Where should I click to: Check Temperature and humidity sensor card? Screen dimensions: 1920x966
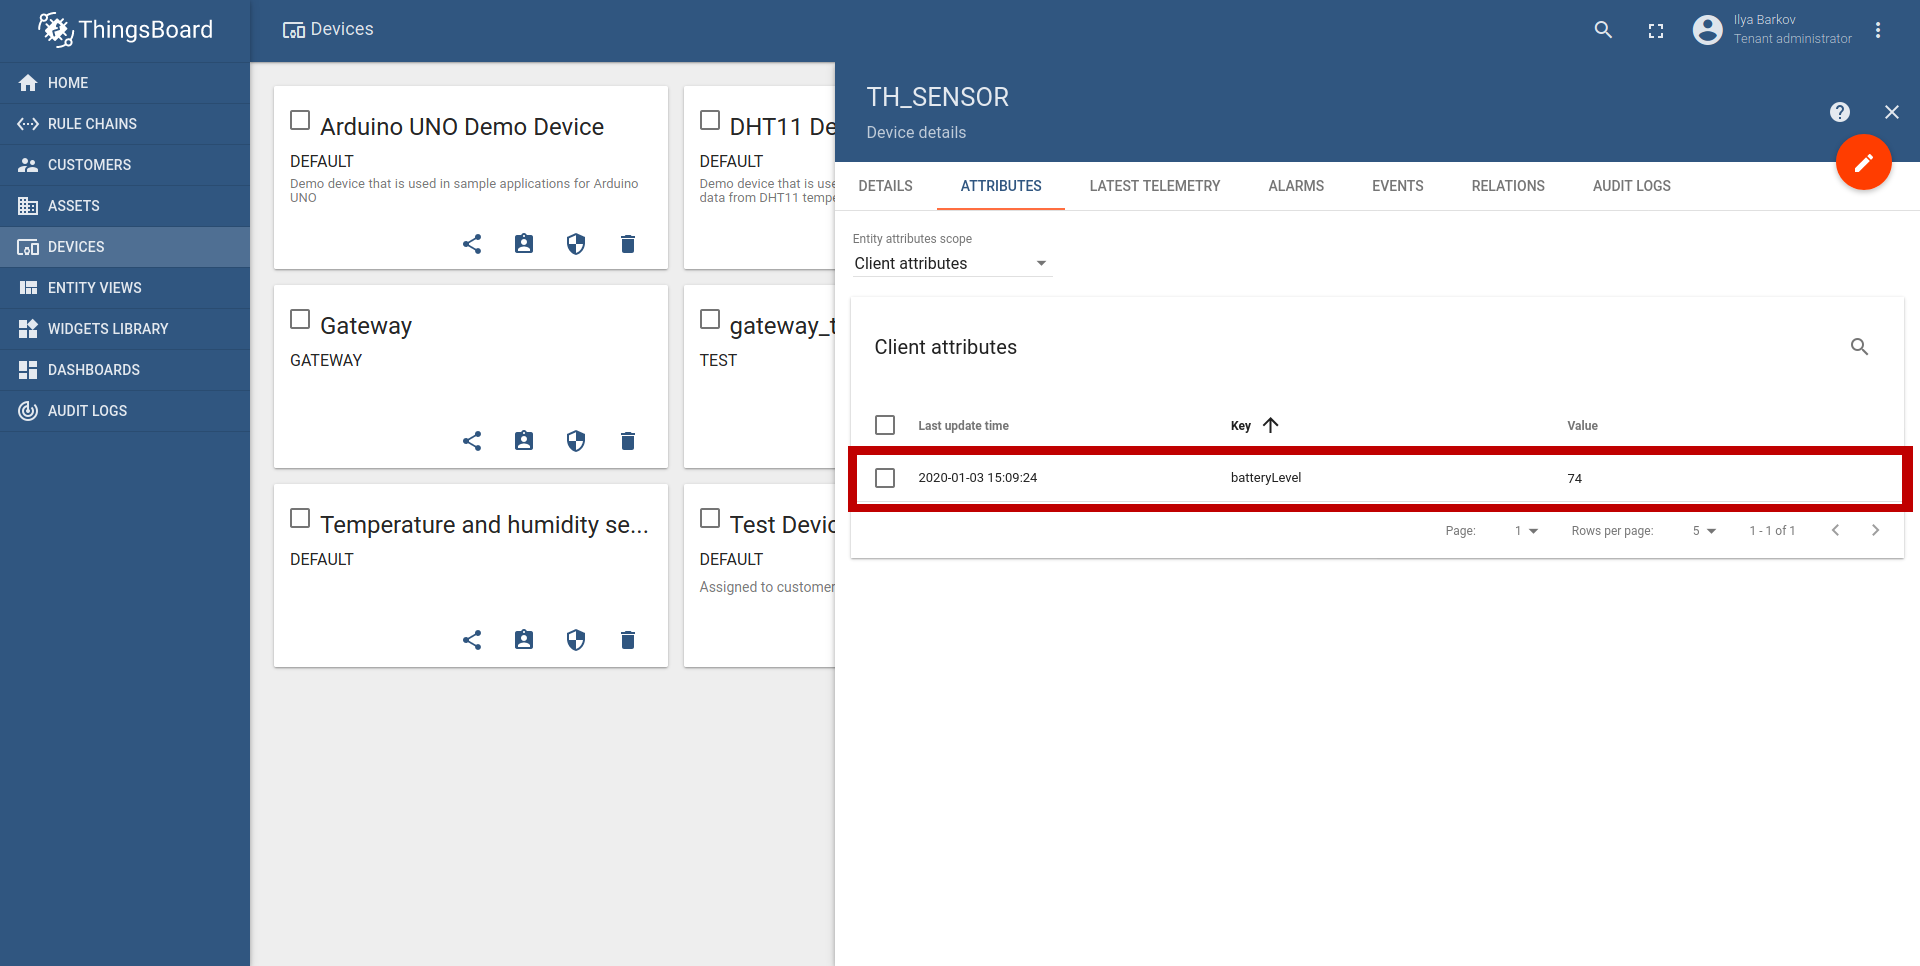pyautogui.click(x=300, y=518)
